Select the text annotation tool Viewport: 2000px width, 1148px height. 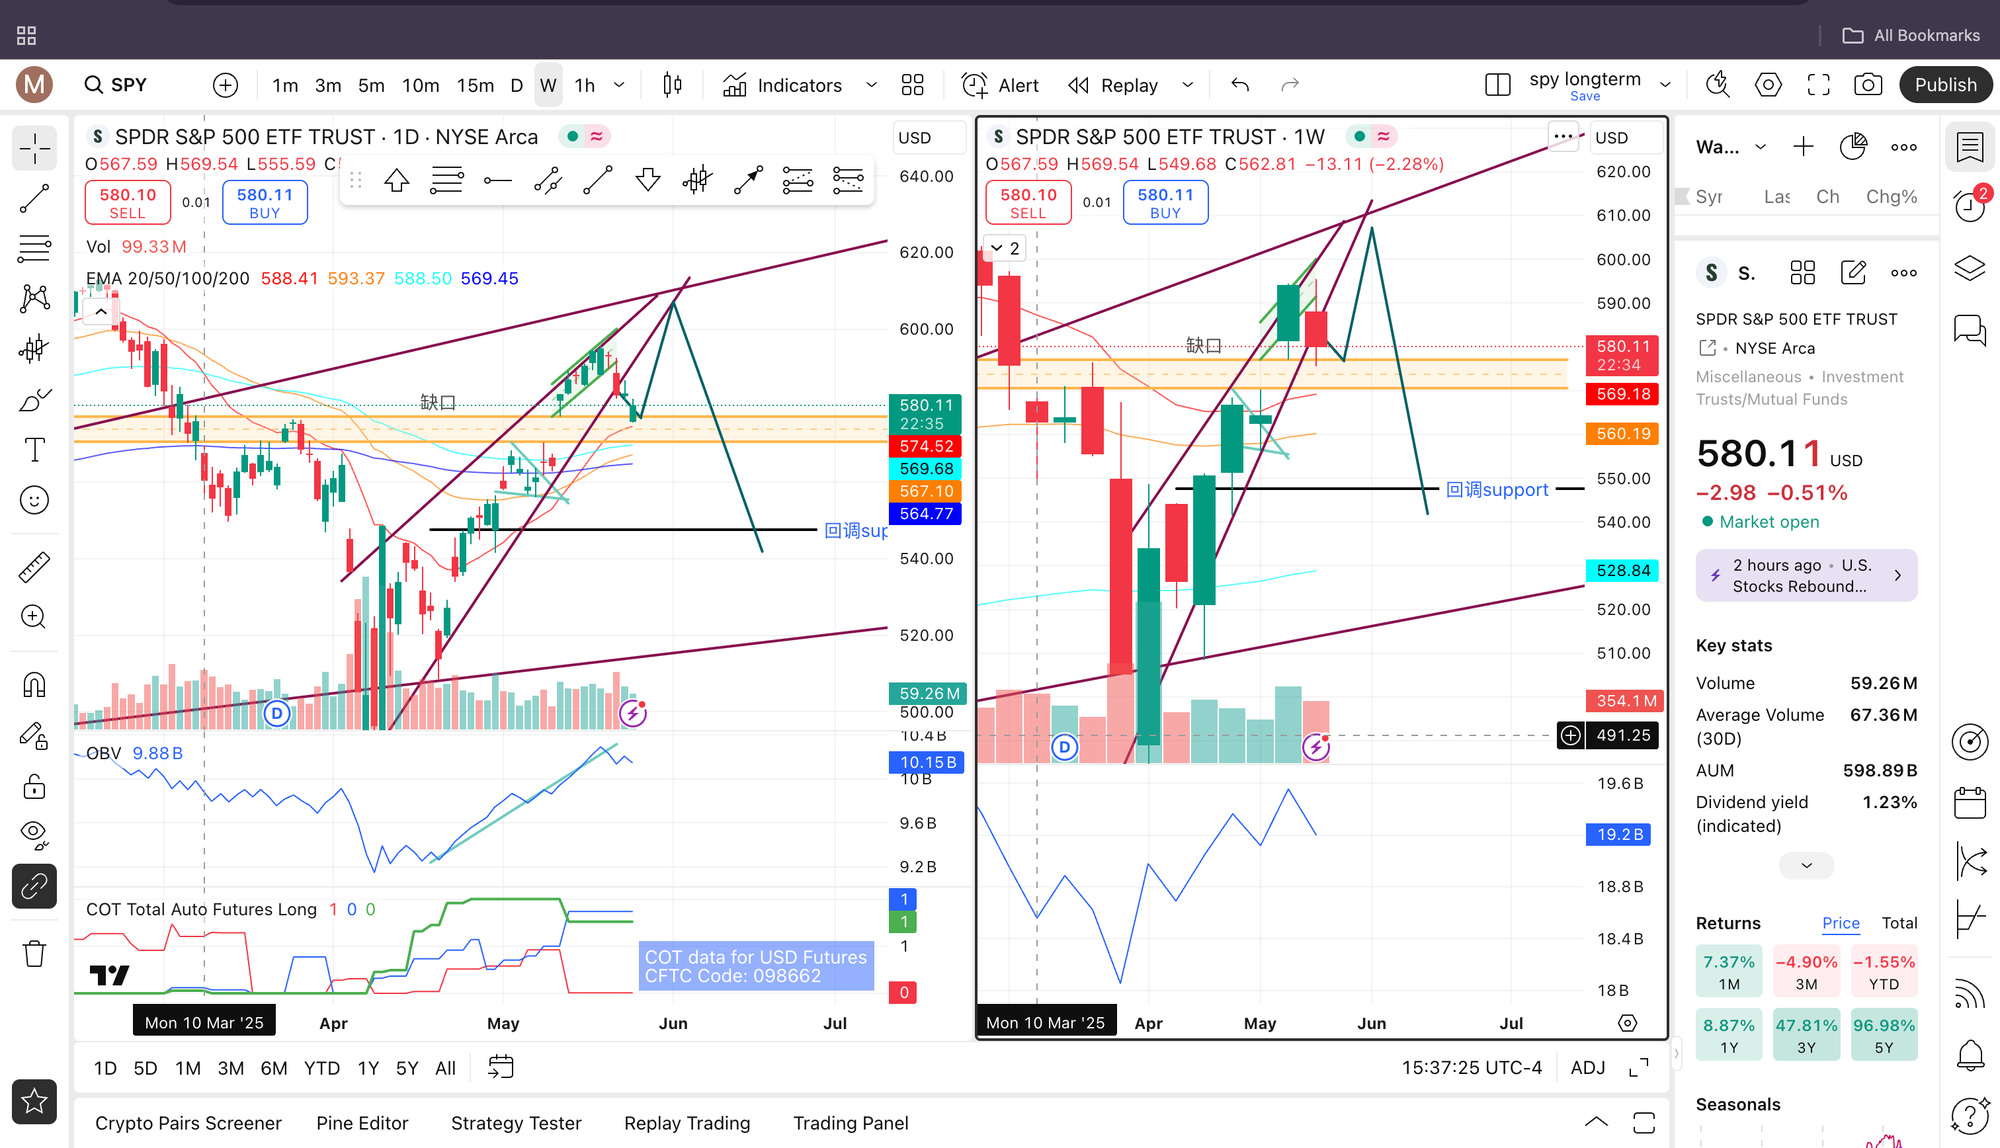[x=34, y=450]
